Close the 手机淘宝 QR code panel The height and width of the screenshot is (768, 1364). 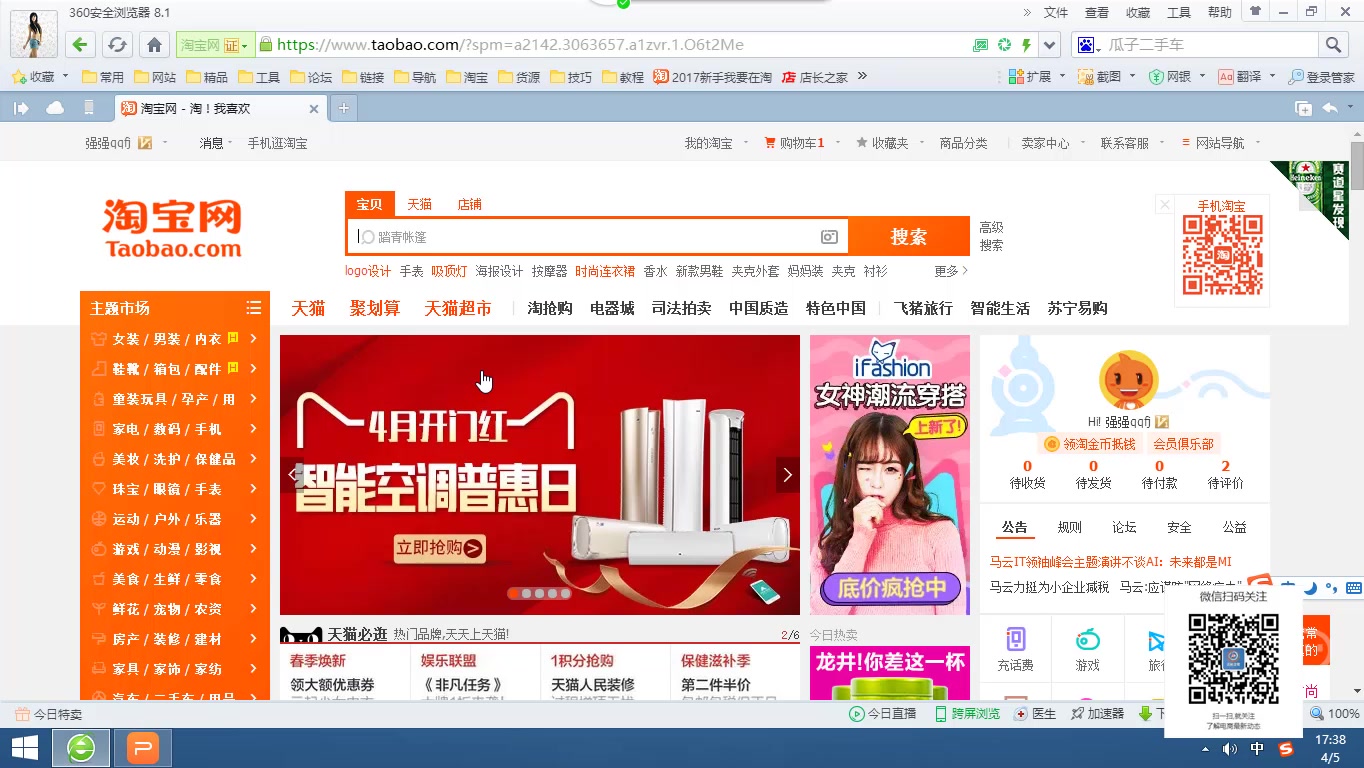[1164, 205]
